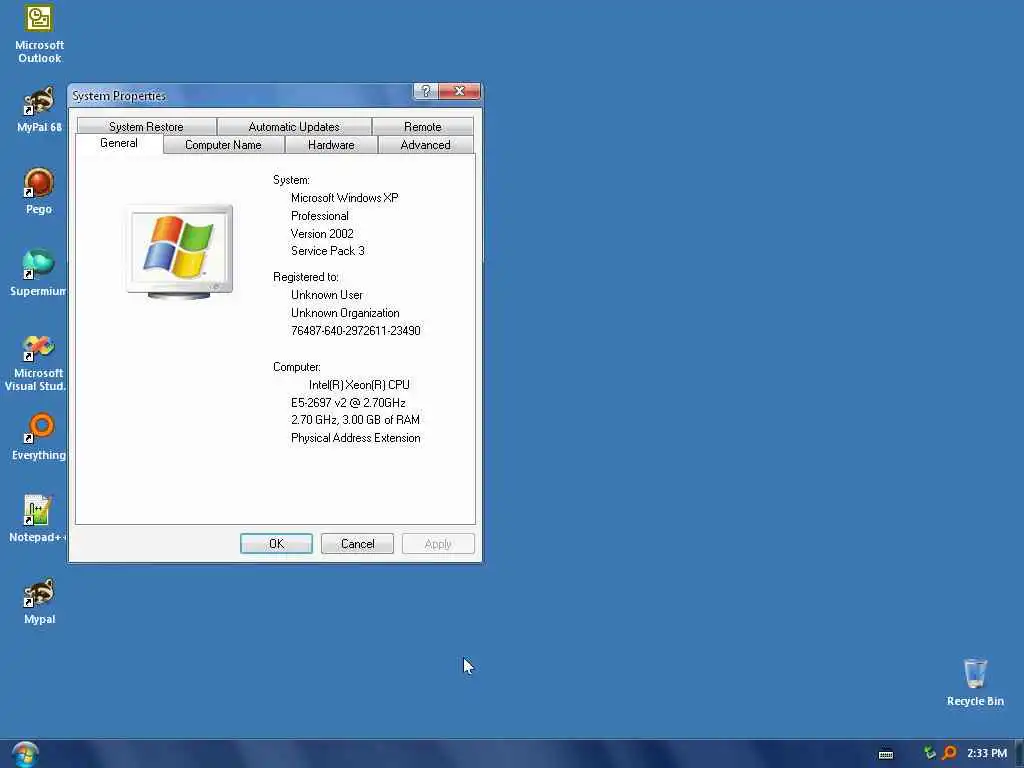The image size is (1024, 768).
Task: Open the Computer Name tab
Action: pyautogui.click(x=223, y=145)
